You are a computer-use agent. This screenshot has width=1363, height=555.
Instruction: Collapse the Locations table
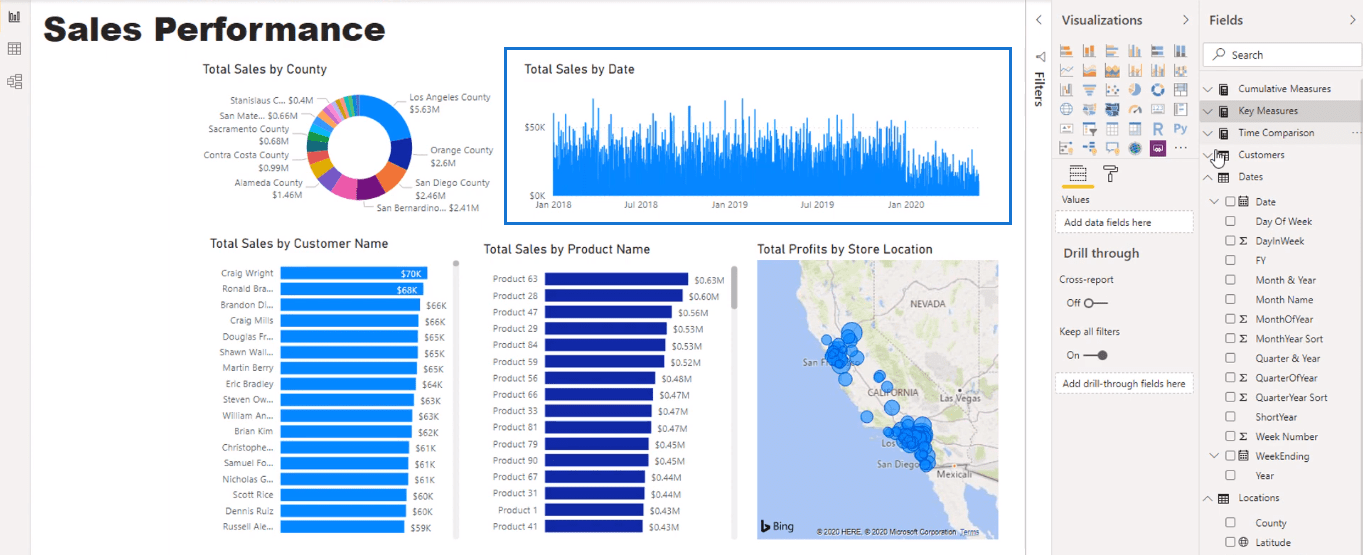click(1208, 498)
